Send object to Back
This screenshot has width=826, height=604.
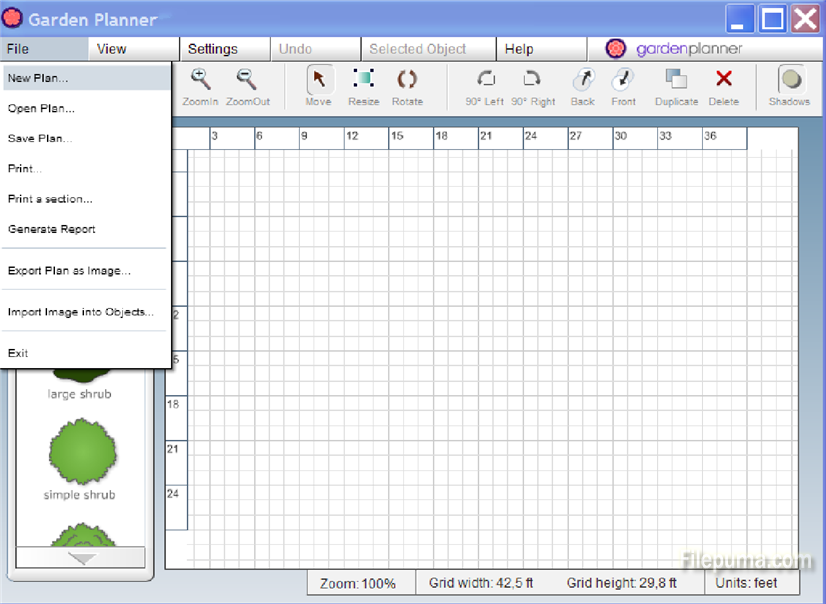click(582, 81)
